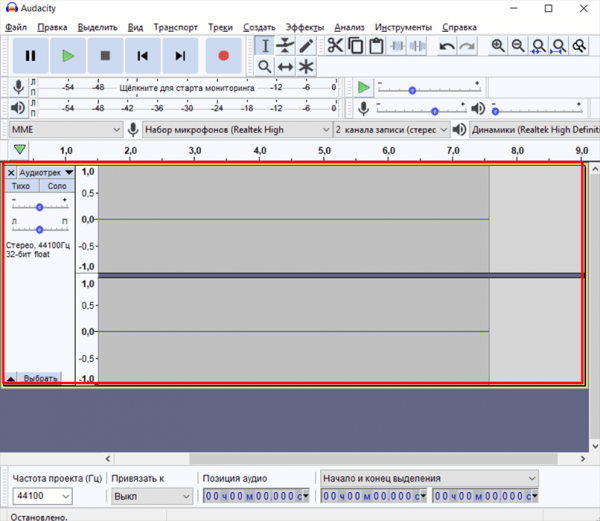Click the Pause button
600x521 pixels.
tap(30, 56)
